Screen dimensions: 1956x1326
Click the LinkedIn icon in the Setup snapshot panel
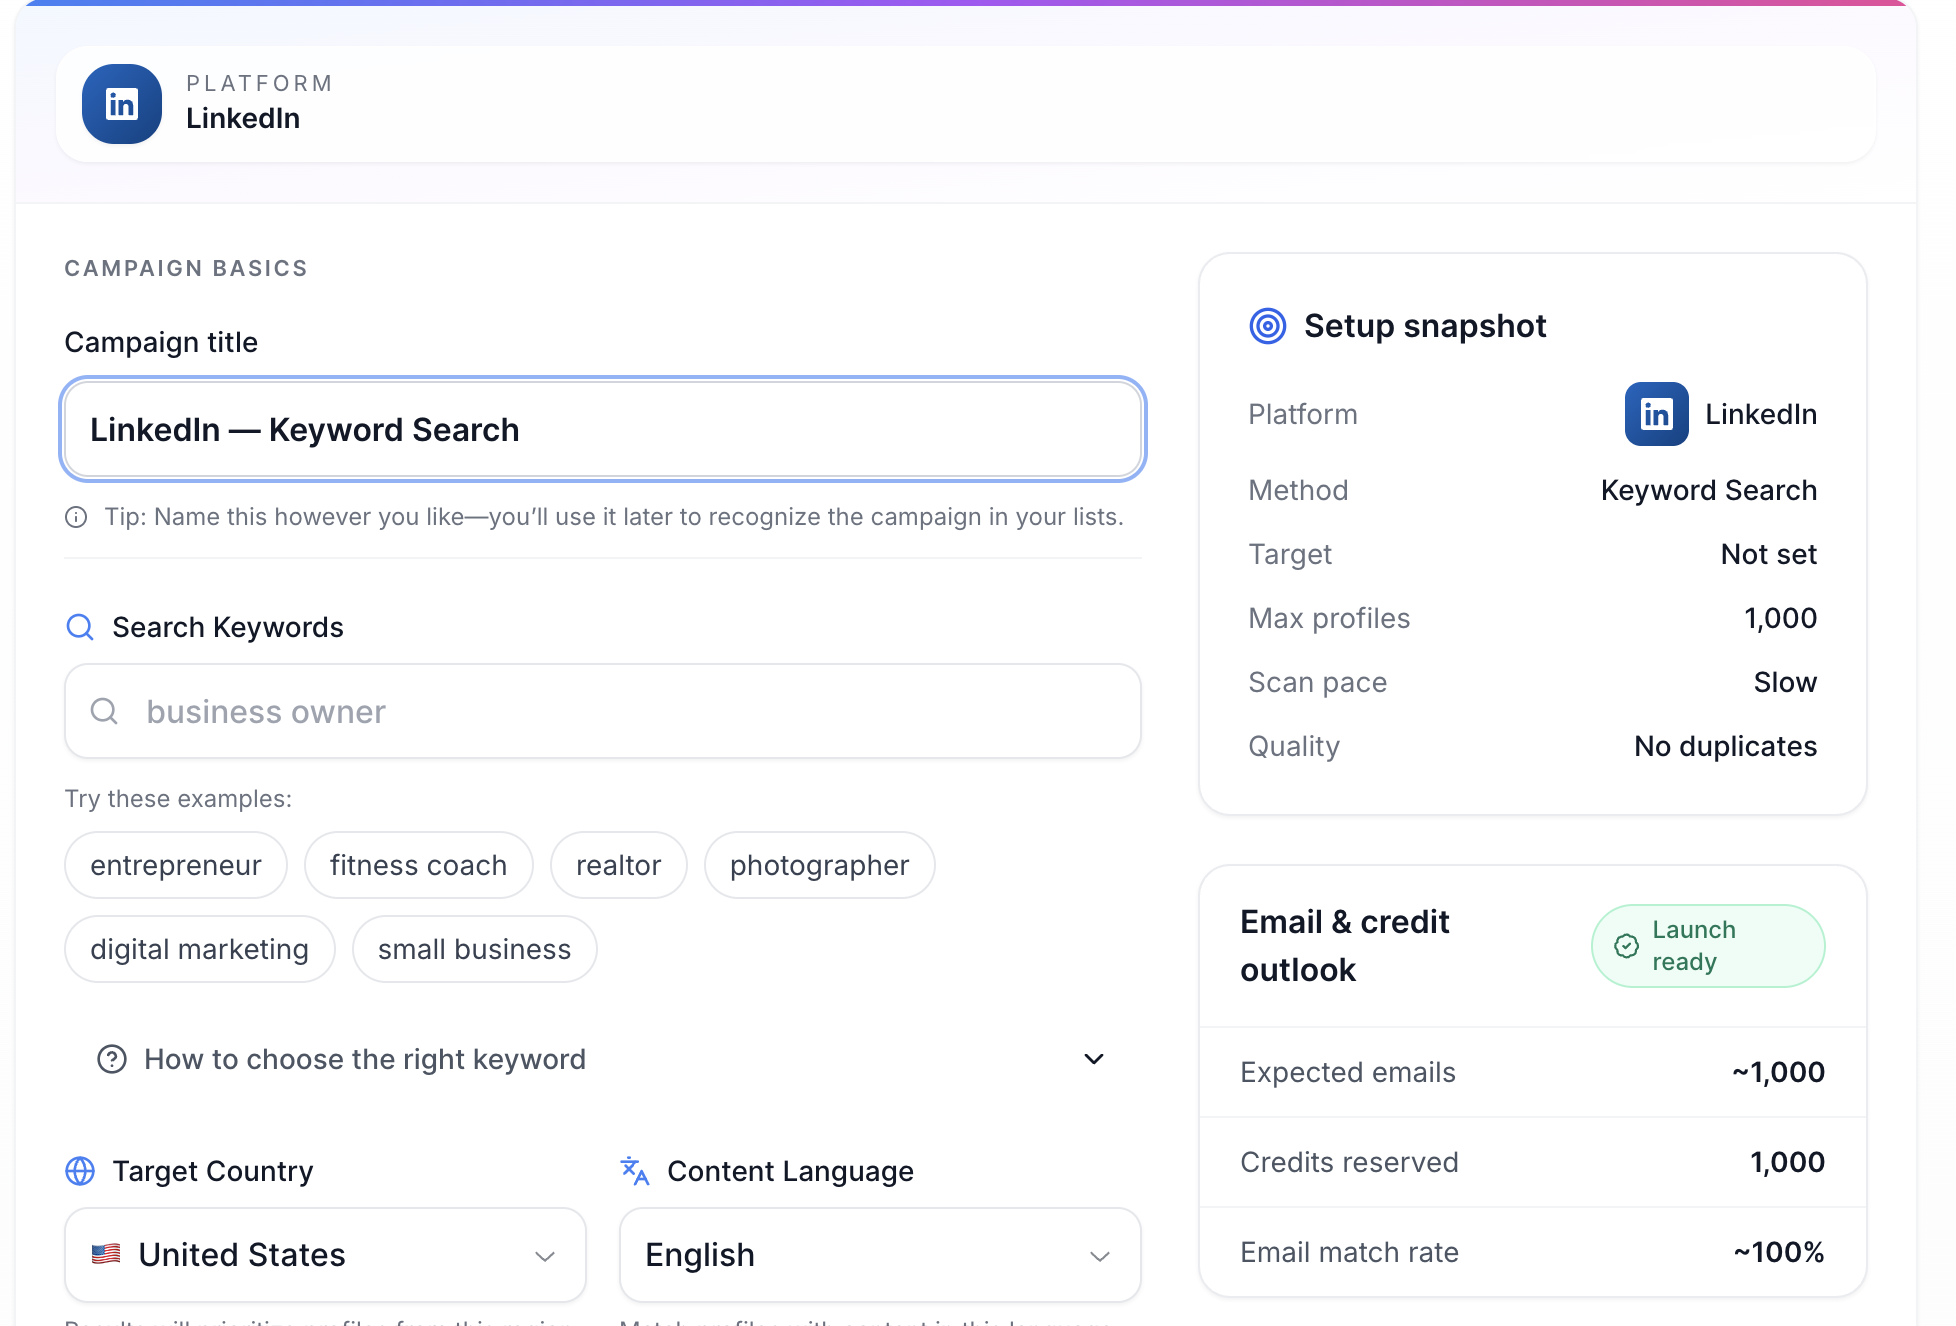click(x=1655, y=414)
